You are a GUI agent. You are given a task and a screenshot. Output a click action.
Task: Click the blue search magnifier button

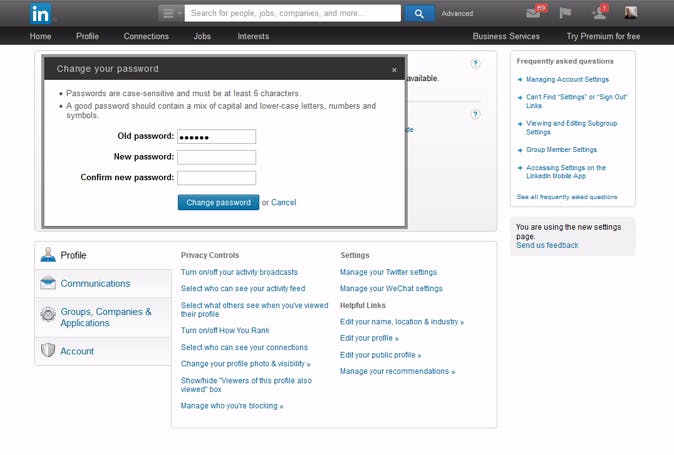(x=419, y=13)
